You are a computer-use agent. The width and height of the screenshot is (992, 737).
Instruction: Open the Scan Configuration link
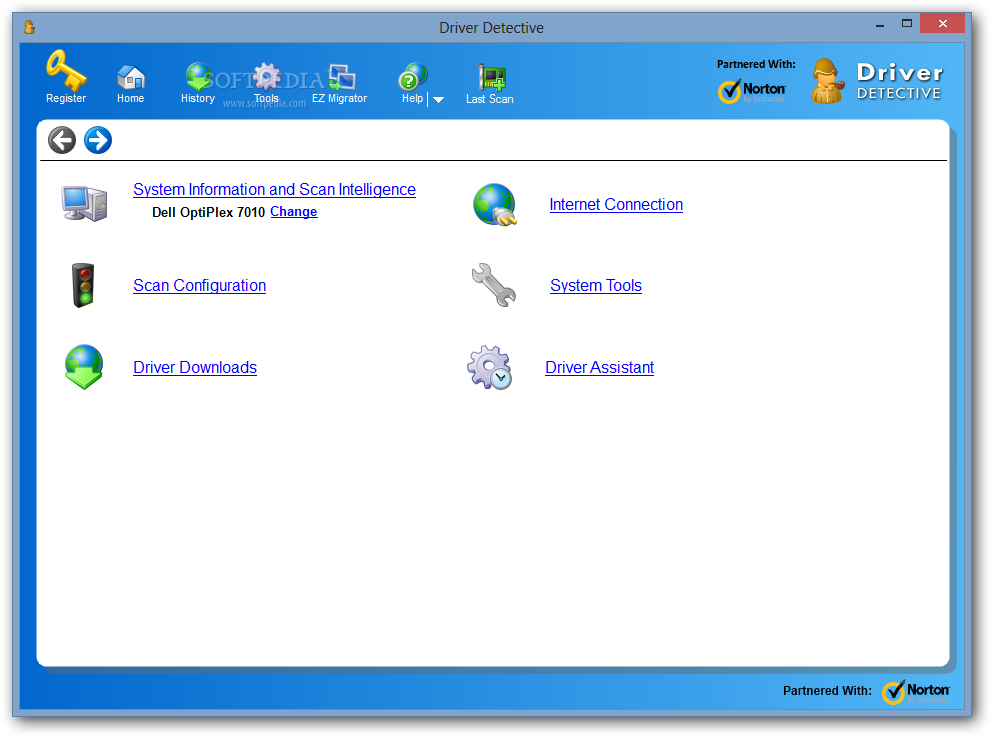(x=199, y=285)
